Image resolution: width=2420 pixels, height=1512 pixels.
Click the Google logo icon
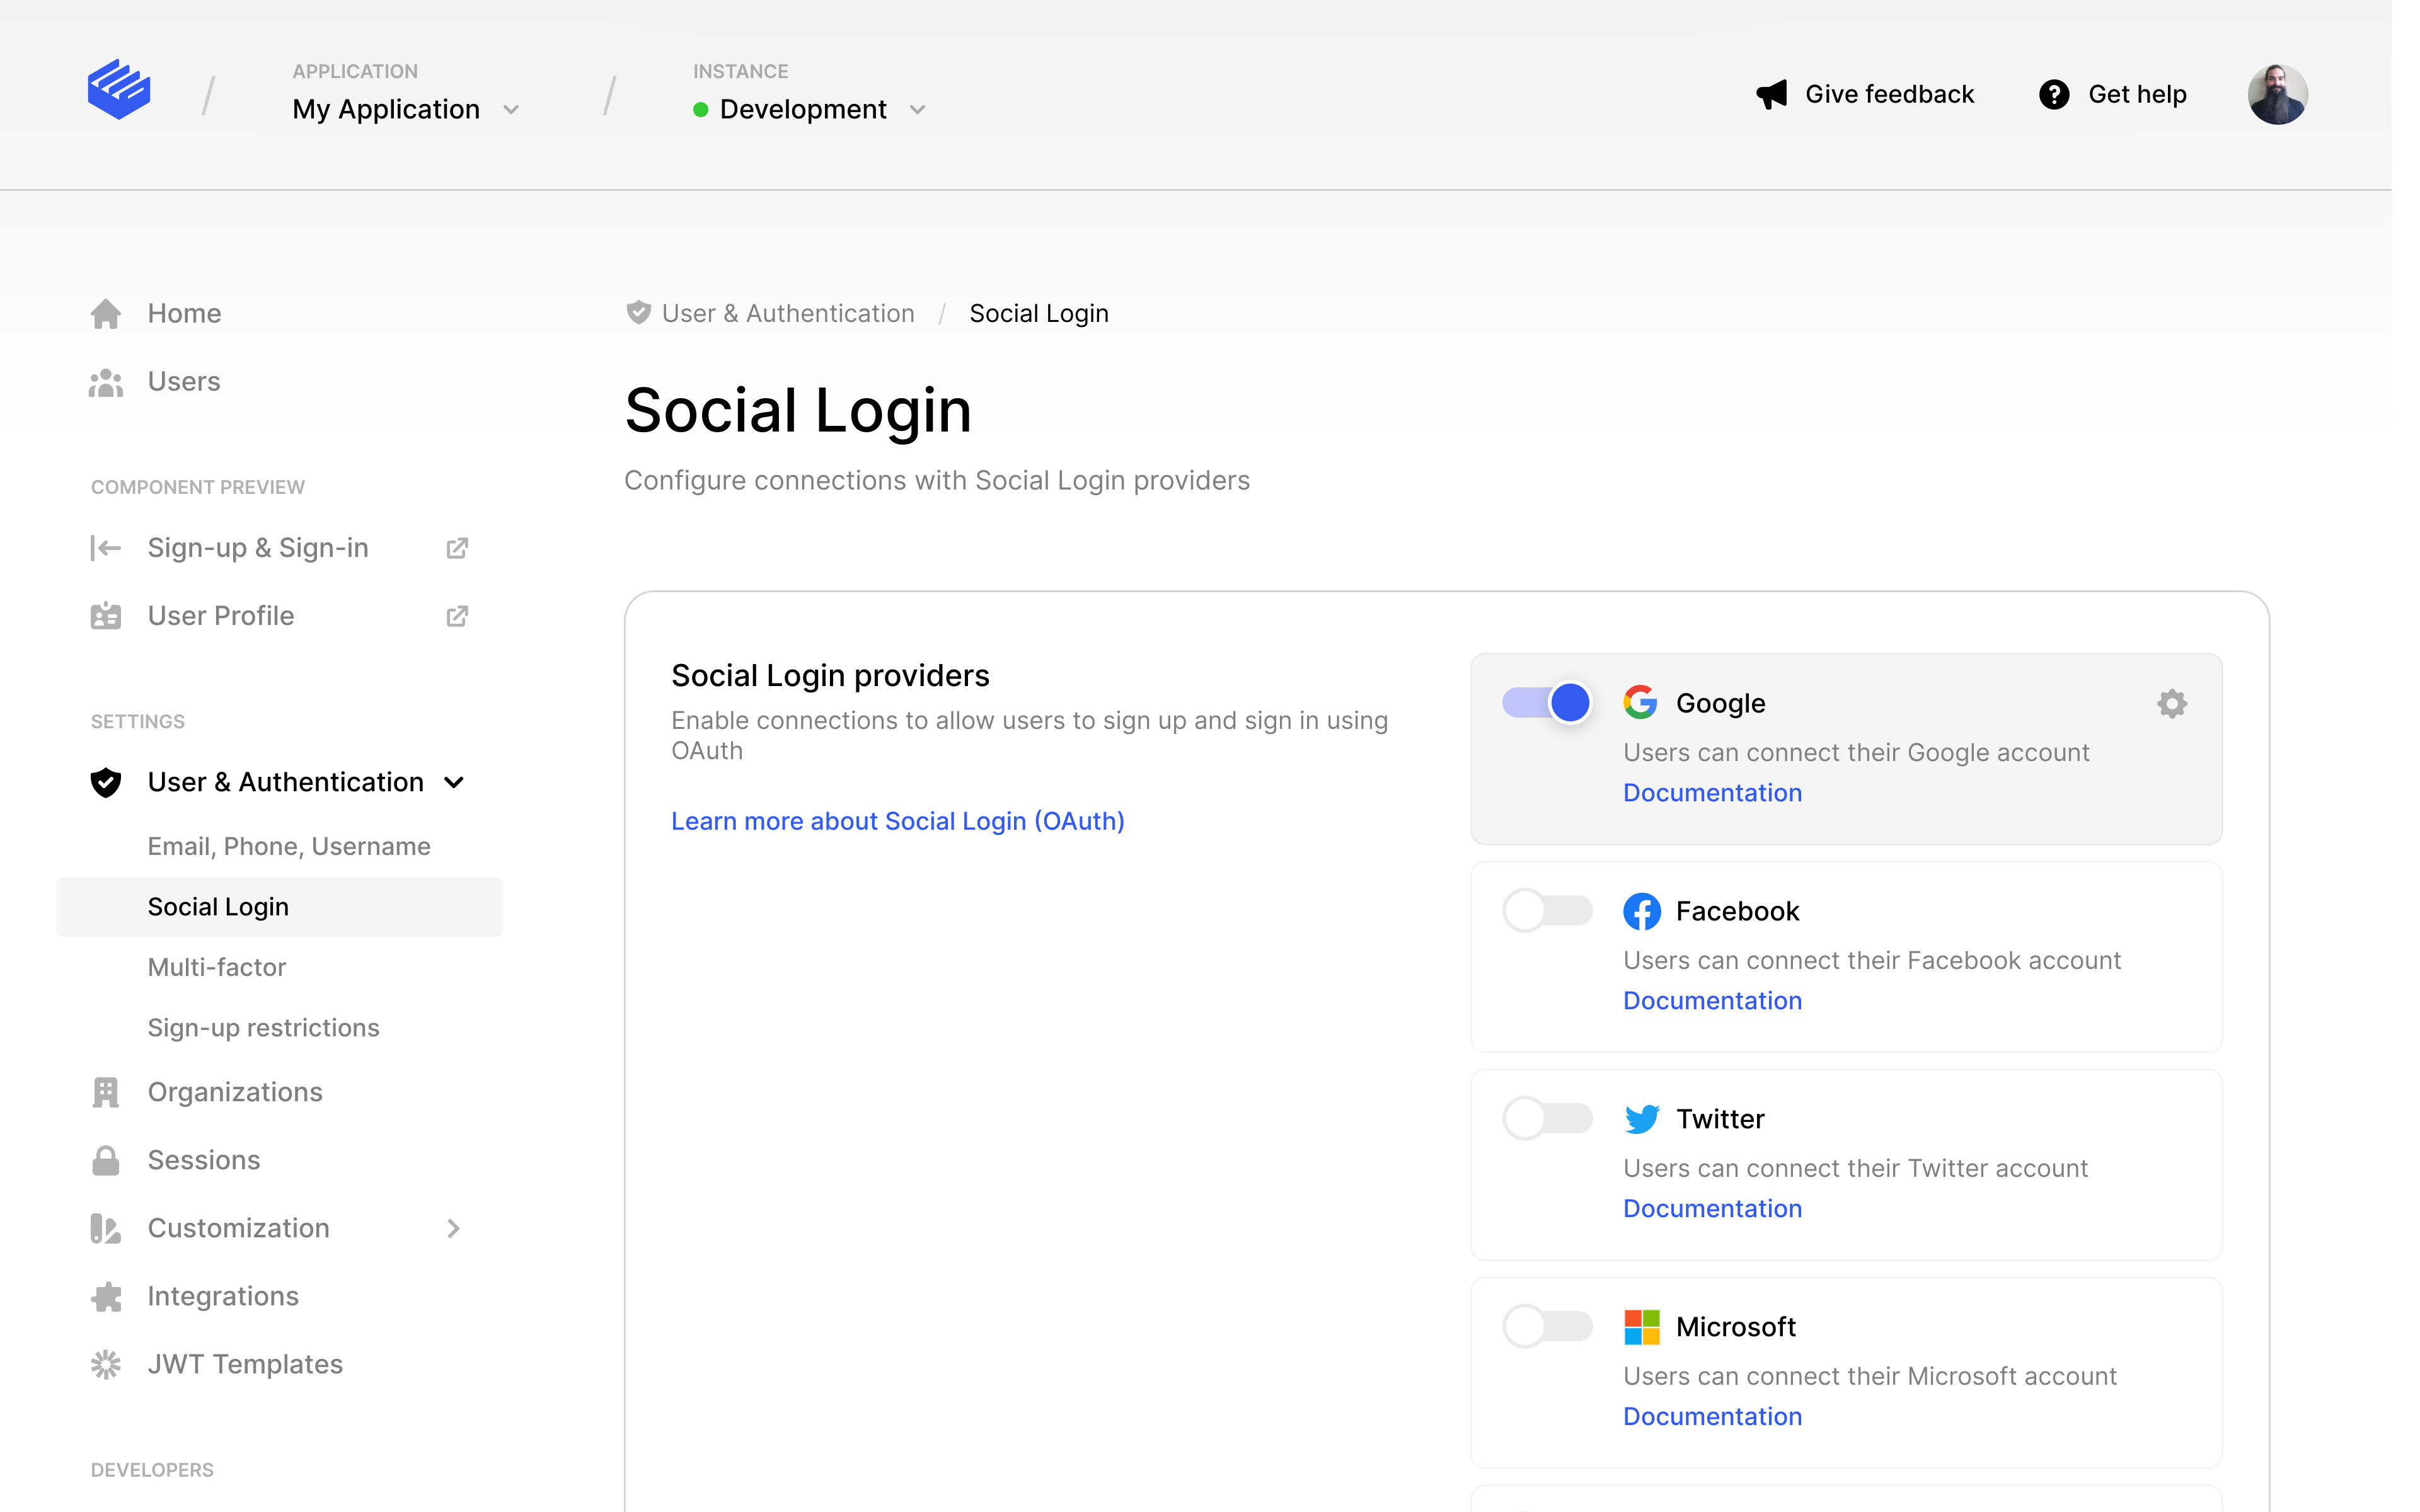[1641, 703]
